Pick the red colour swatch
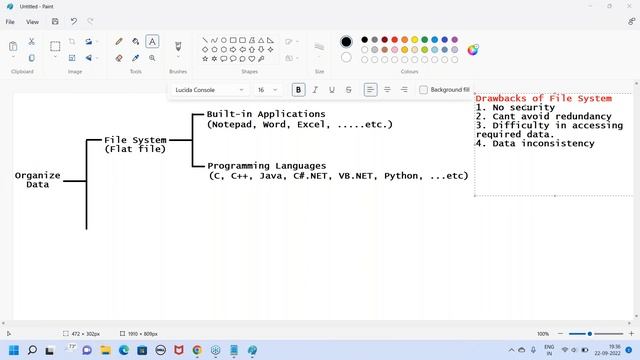The width and height of the screenshot is (640, 360). [x=395, y=40]
